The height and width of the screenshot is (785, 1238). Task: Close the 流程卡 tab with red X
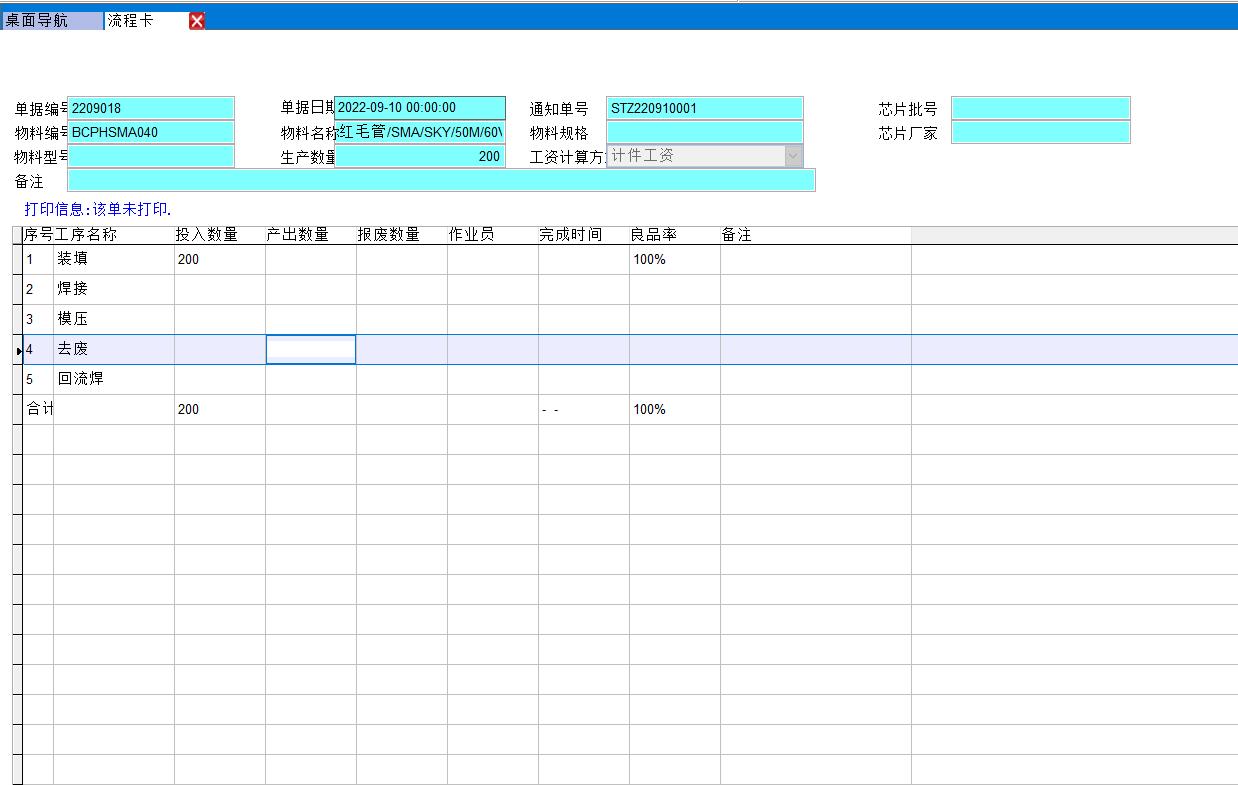click(x=197, y=21)
